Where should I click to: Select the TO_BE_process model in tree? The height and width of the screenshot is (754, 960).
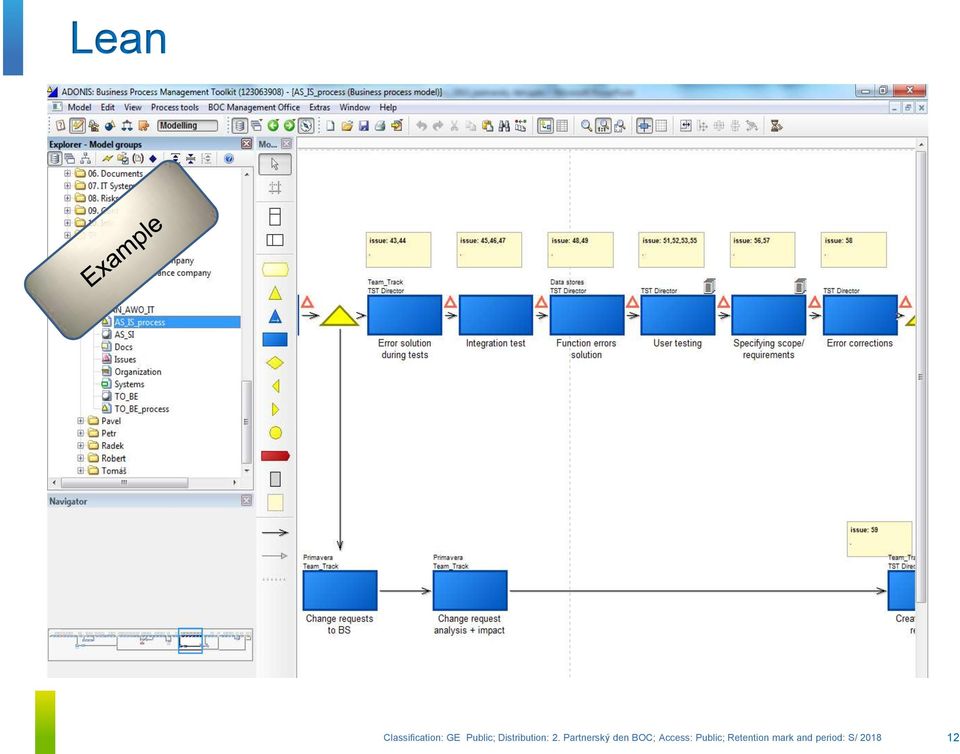[x=141, y=409]
